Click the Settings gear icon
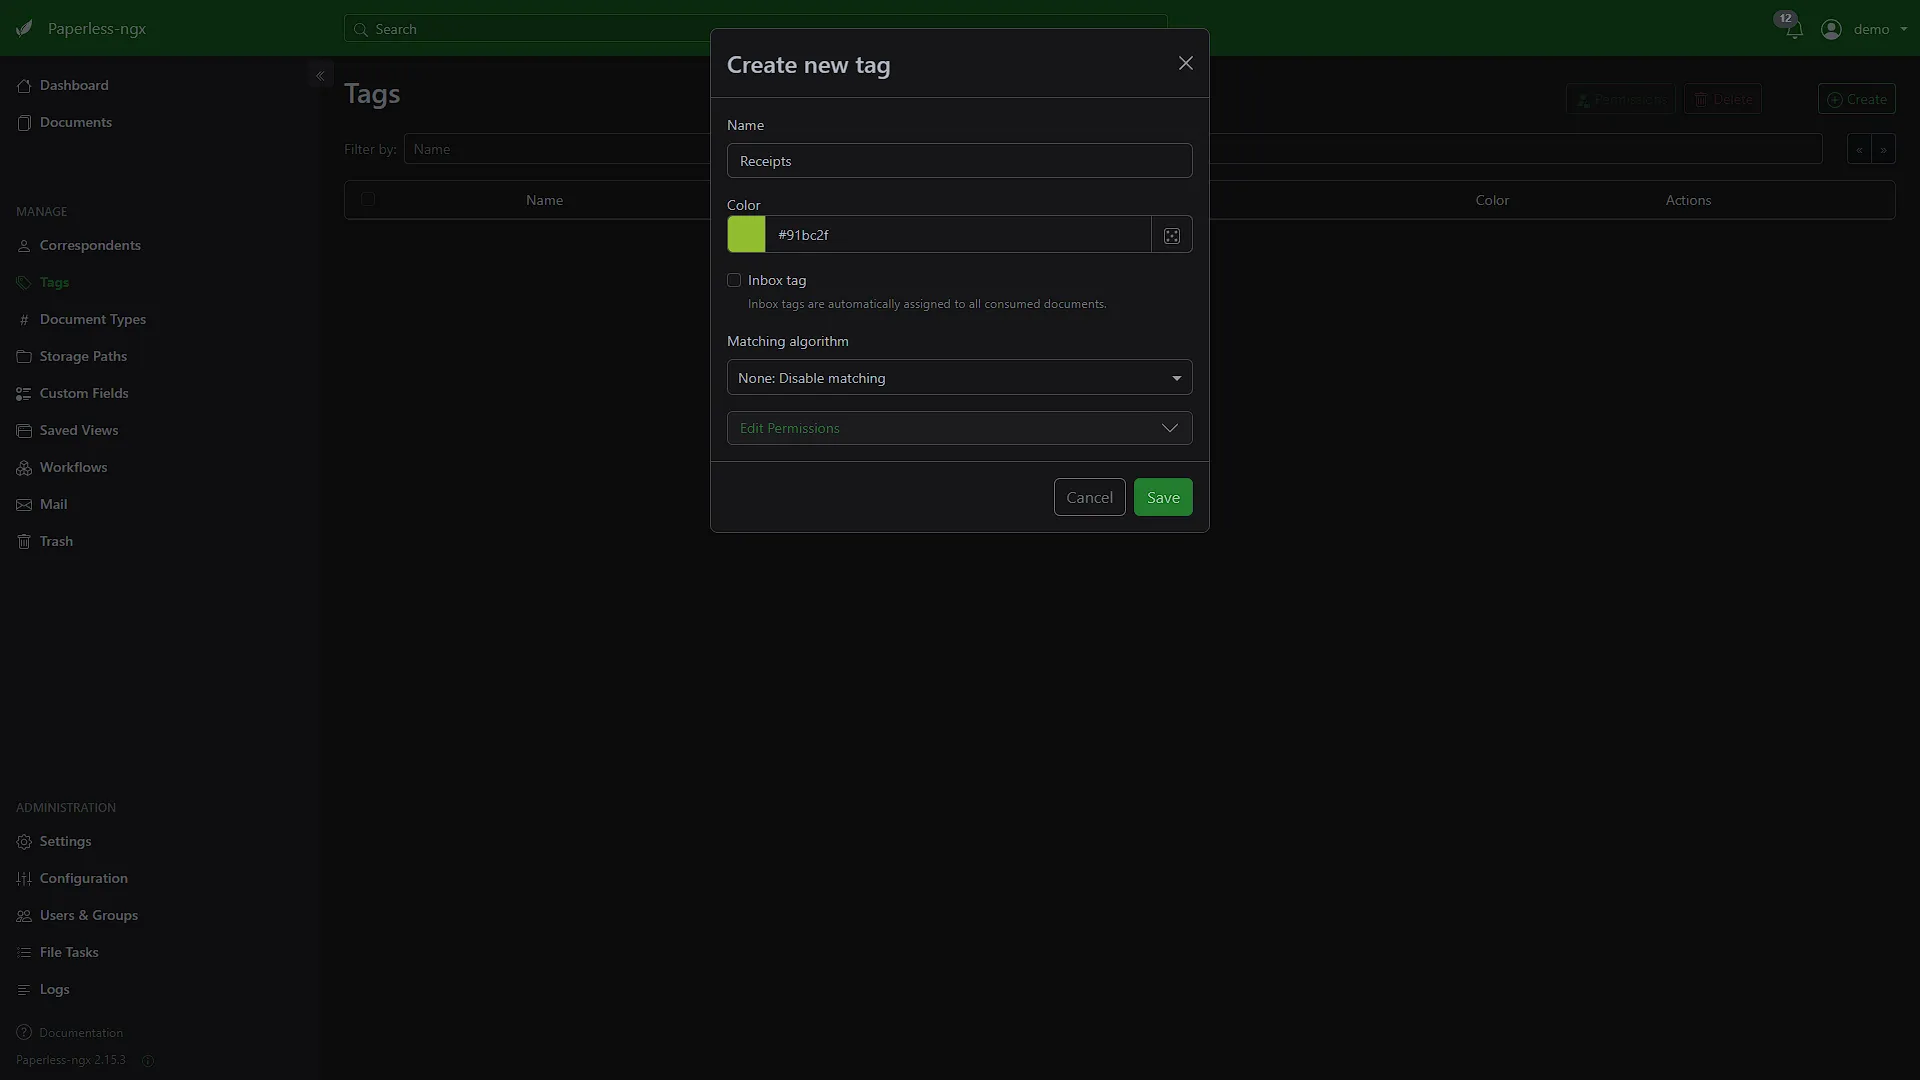Viewport: 1920px width, 1080px height. (24, 841)
